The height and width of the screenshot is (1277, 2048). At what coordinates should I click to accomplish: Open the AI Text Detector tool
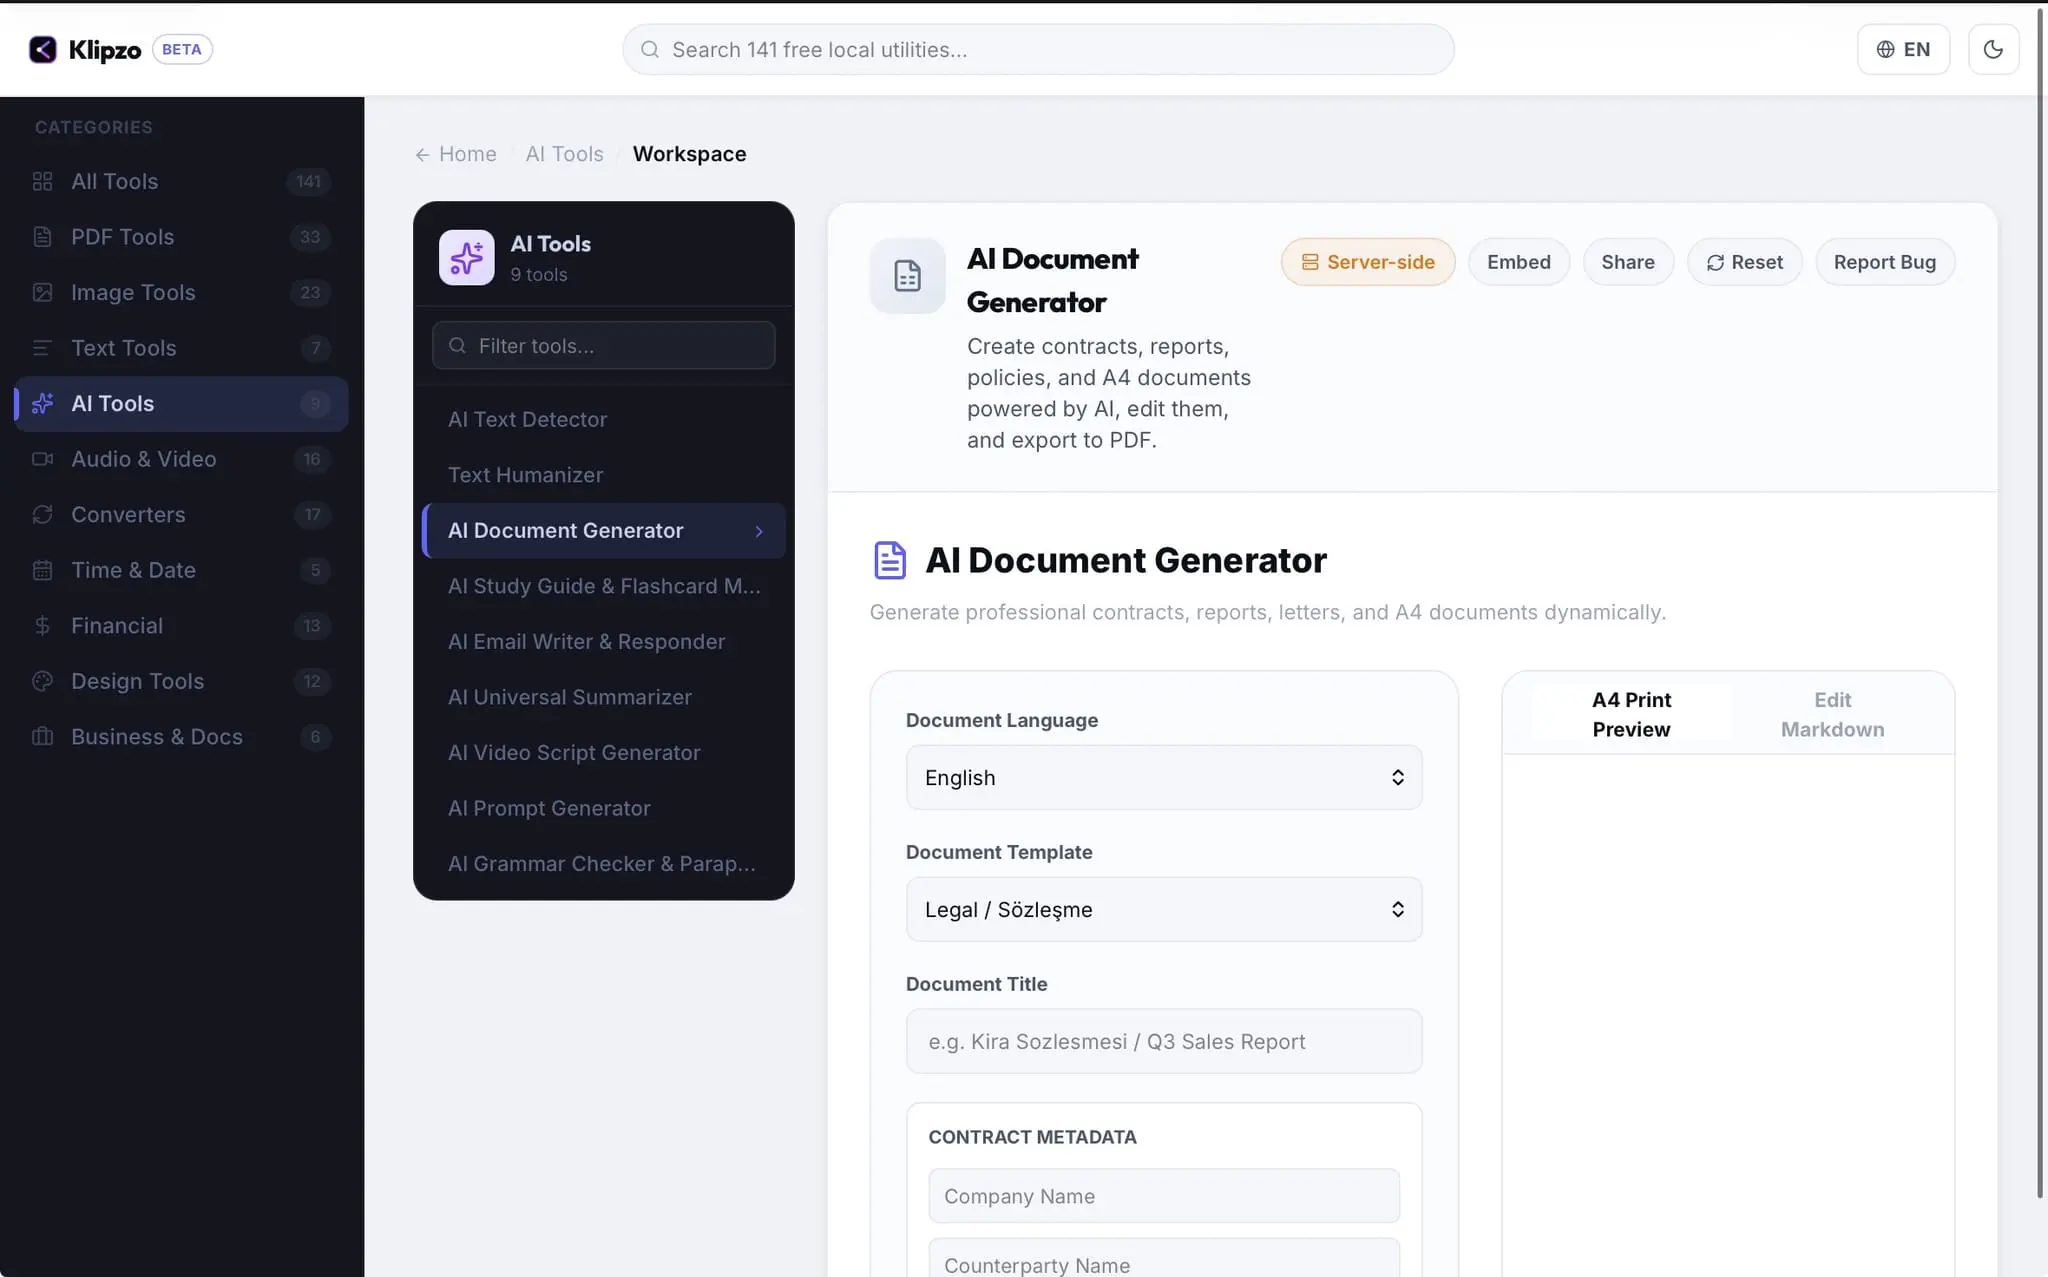[x=604, y=419]
